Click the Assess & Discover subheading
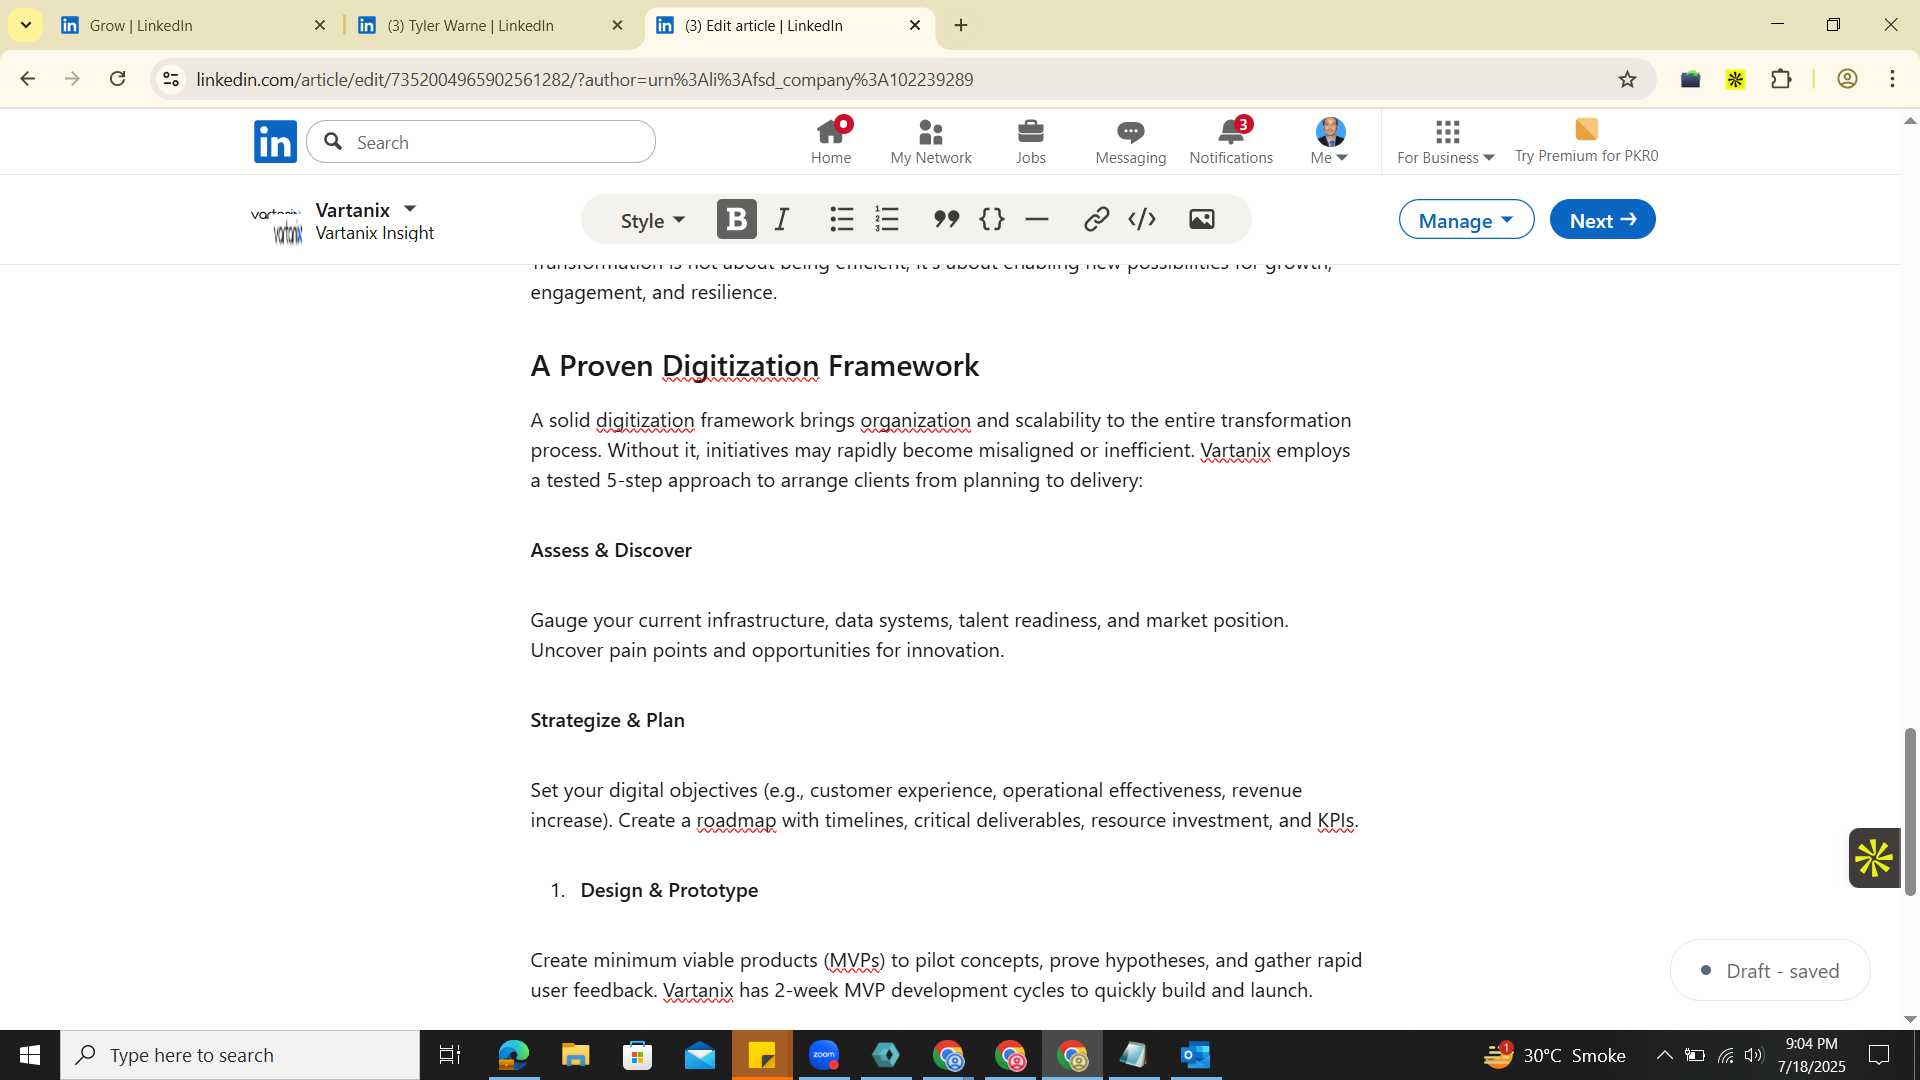The height and width of the screenshot is (1080, 1920). click(611, 550)
